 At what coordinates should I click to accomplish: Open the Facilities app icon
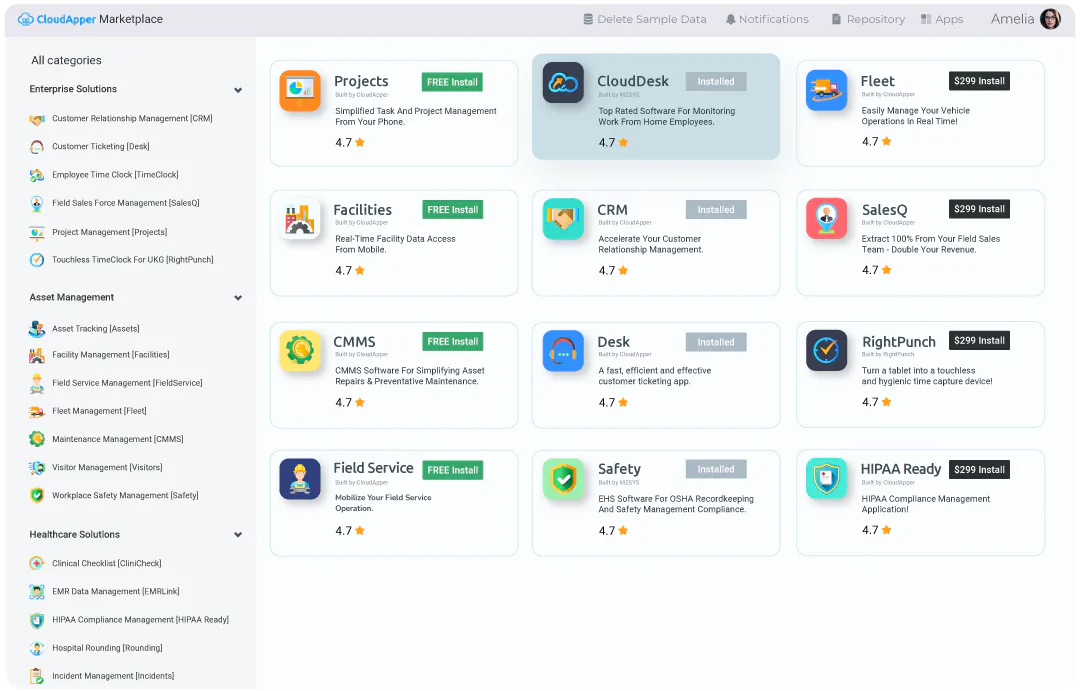(300, 218)
